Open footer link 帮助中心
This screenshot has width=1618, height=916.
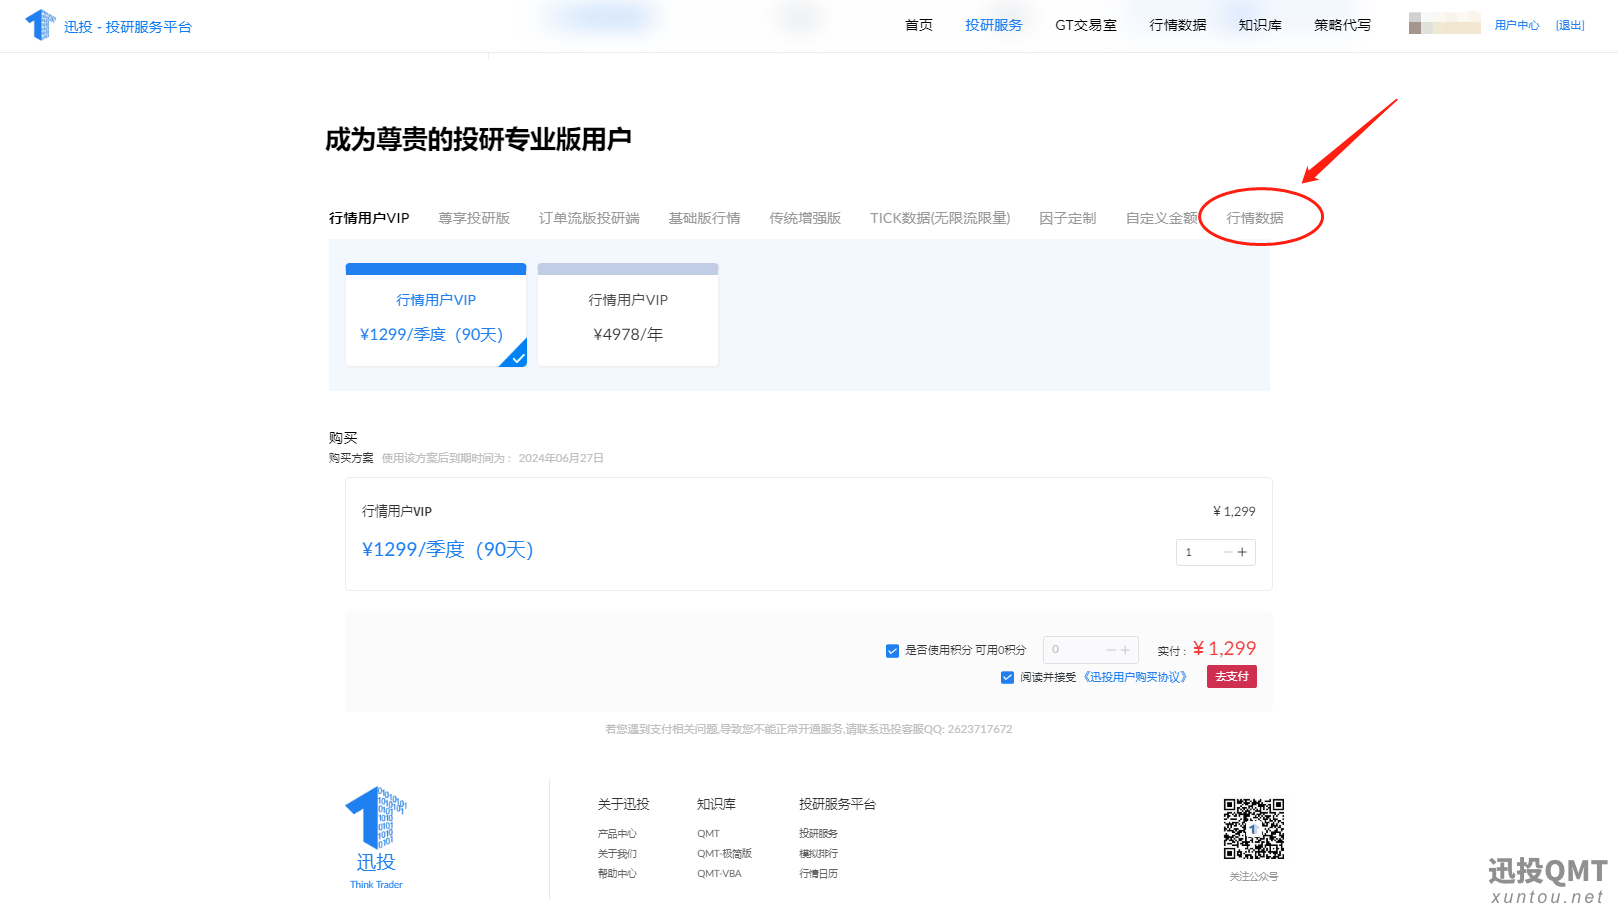click(x=617, y=874)
